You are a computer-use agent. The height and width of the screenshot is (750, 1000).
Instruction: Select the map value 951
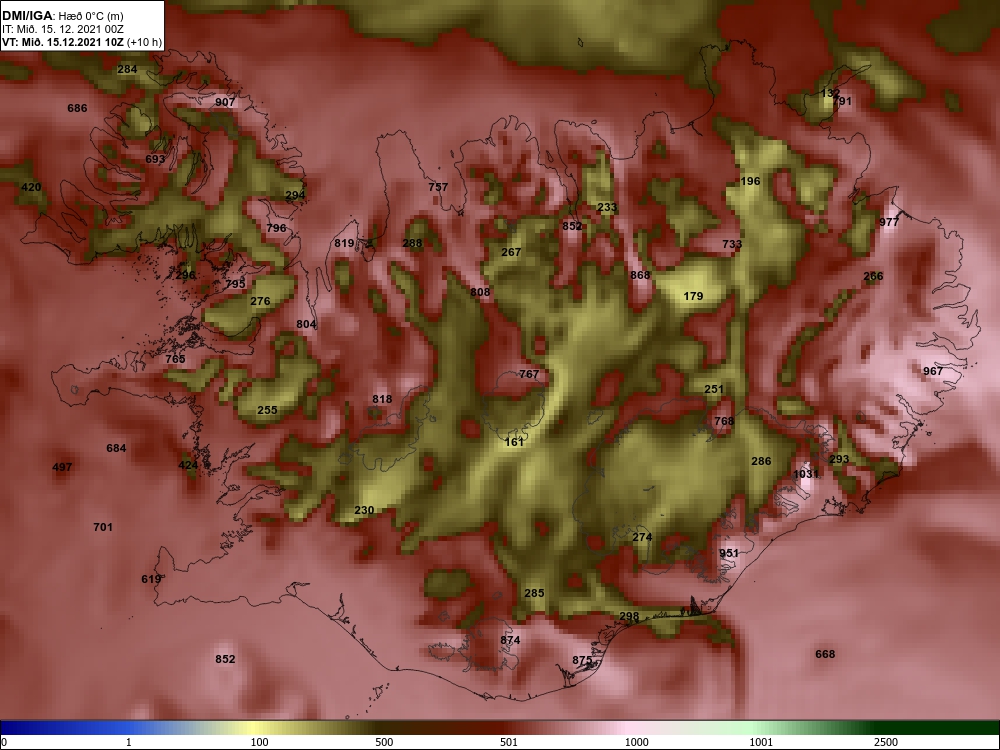729,554
